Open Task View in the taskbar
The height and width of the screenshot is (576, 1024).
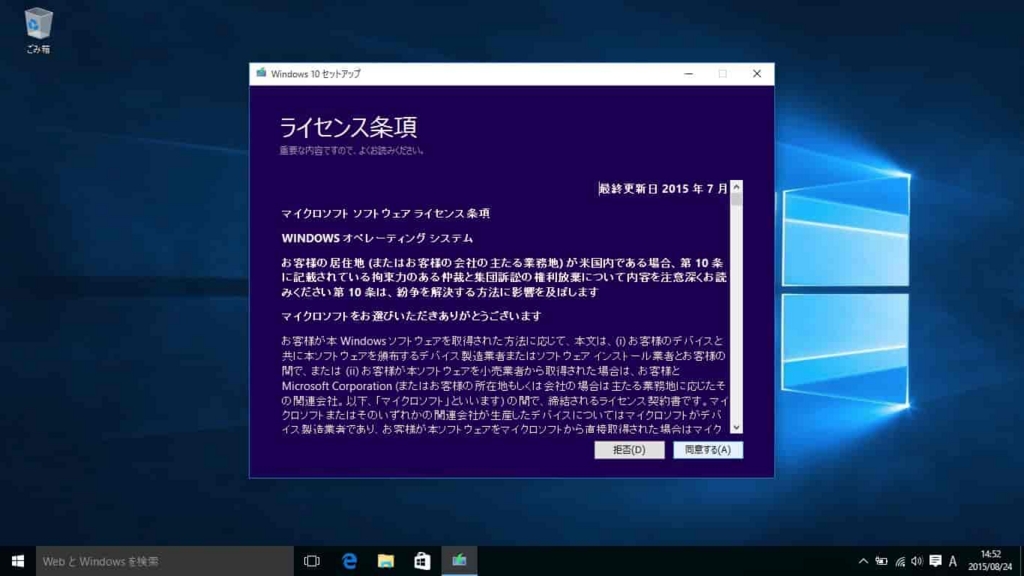[x=312, y=561]
